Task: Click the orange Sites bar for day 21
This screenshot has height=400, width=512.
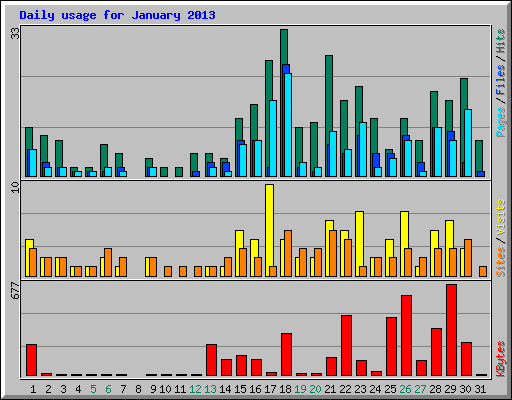Action: pyautogui.click(x=333, y=253)
